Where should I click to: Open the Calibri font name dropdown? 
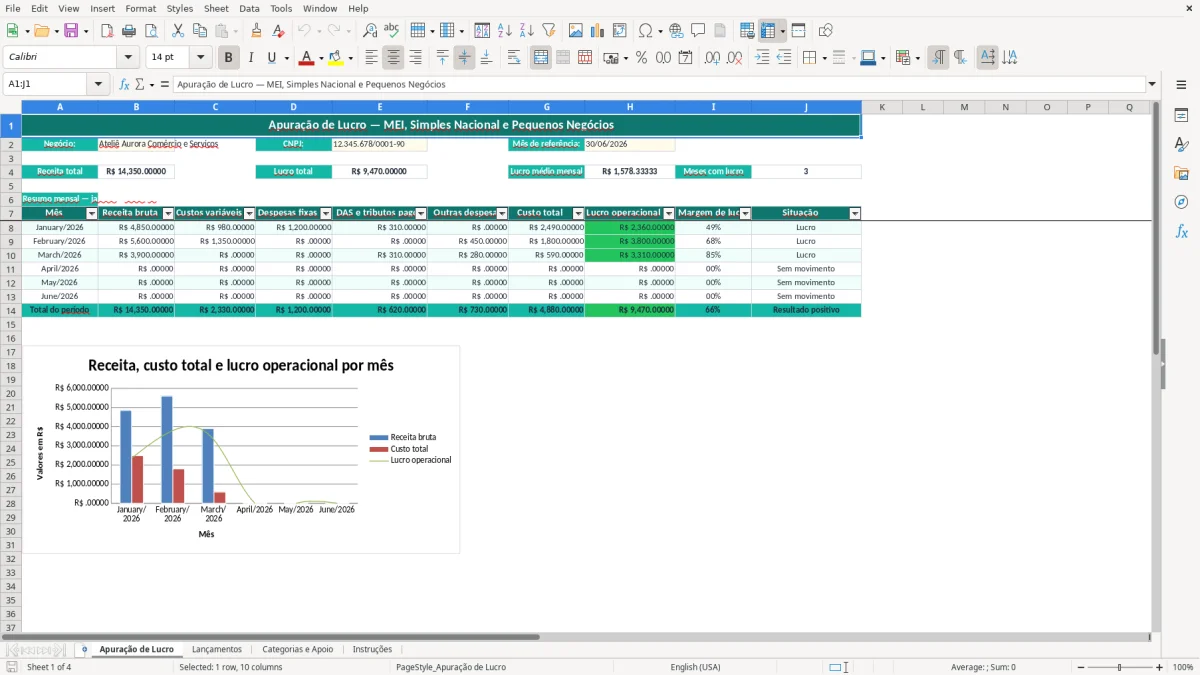(128, 58)
